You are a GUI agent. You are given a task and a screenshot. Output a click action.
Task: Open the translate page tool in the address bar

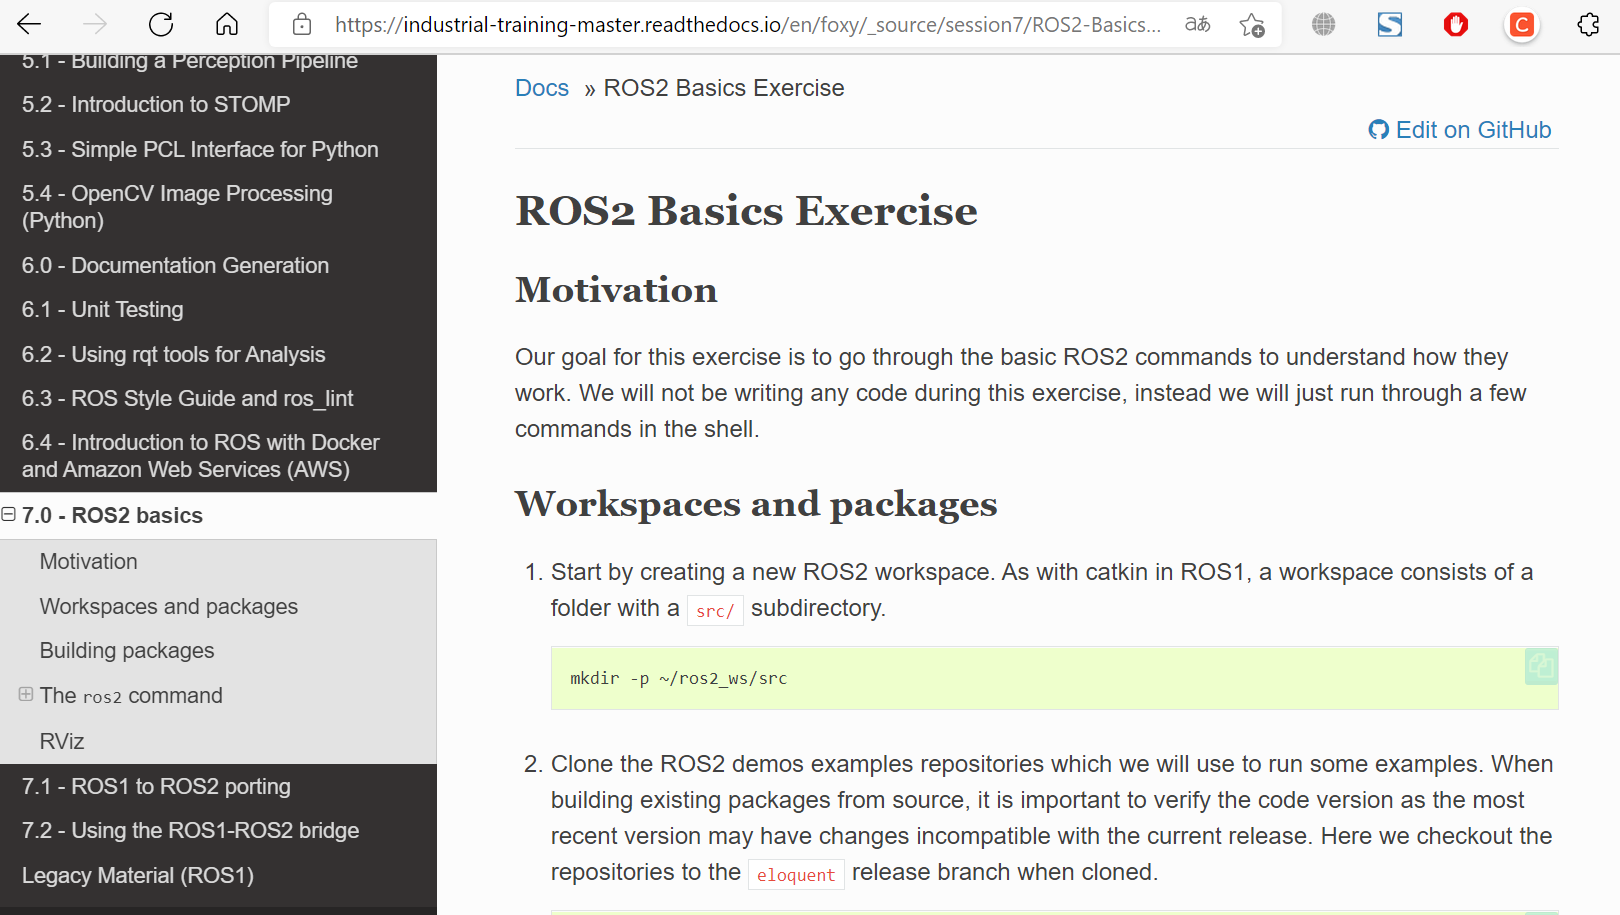click(1196, 25)
